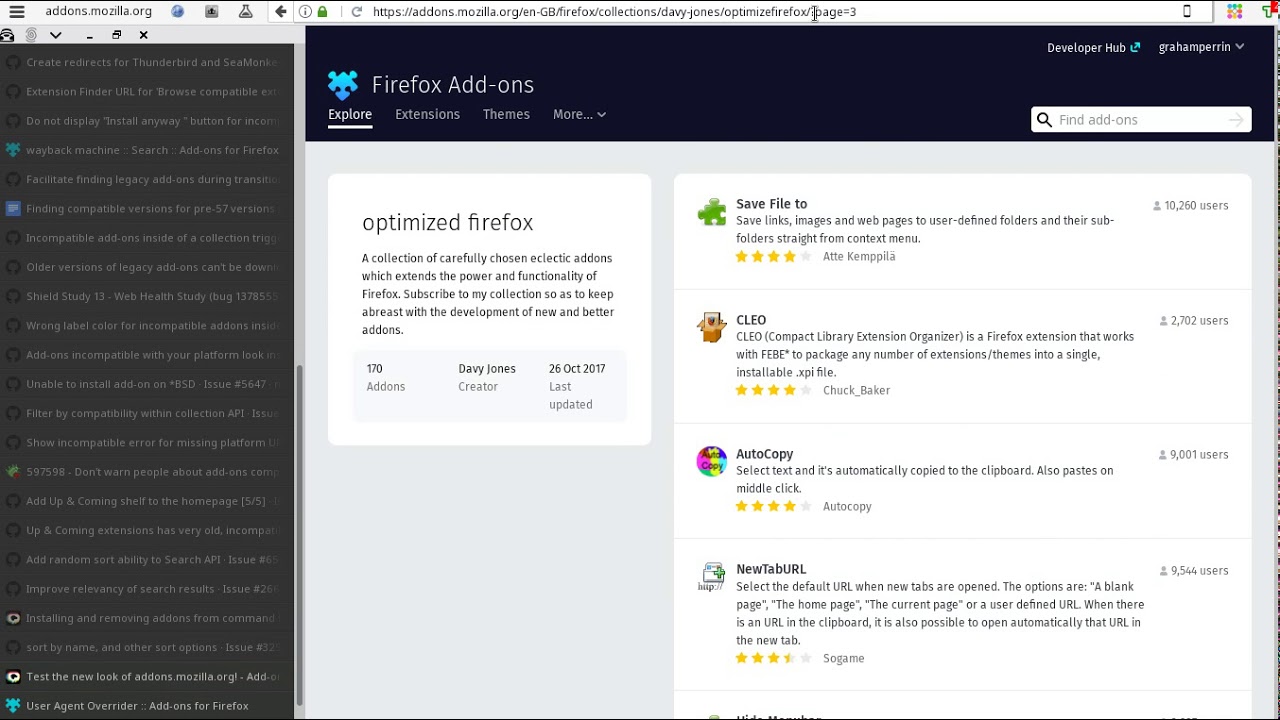Viewport: 1280px width, 720px height.
Task: Click the colorful dots grid extension icon
Action: (x=1235, y=12)
